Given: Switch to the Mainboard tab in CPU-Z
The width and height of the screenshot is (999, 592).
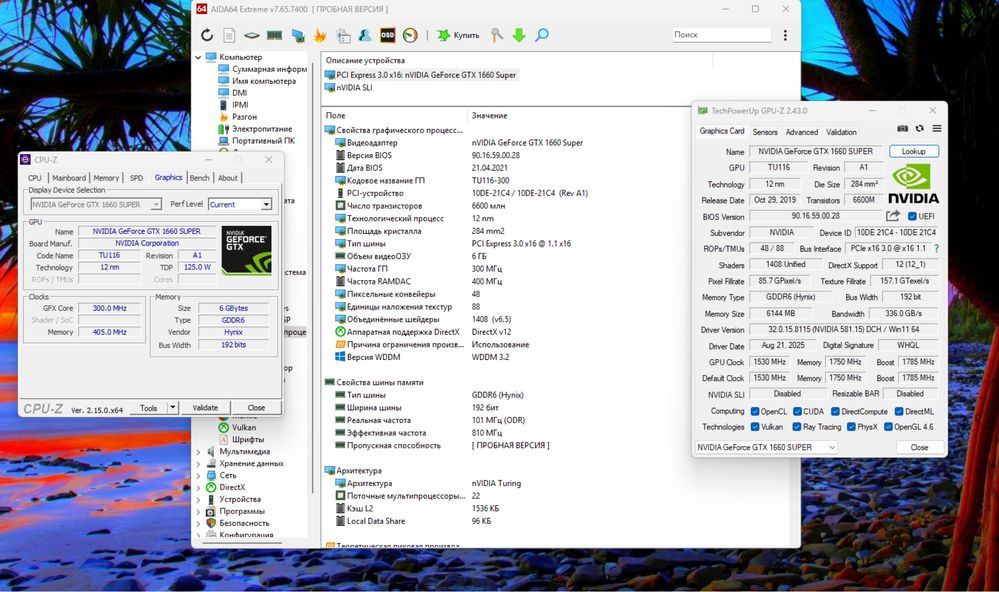Looking at the screenshot, I should click(x=69, y=178).
